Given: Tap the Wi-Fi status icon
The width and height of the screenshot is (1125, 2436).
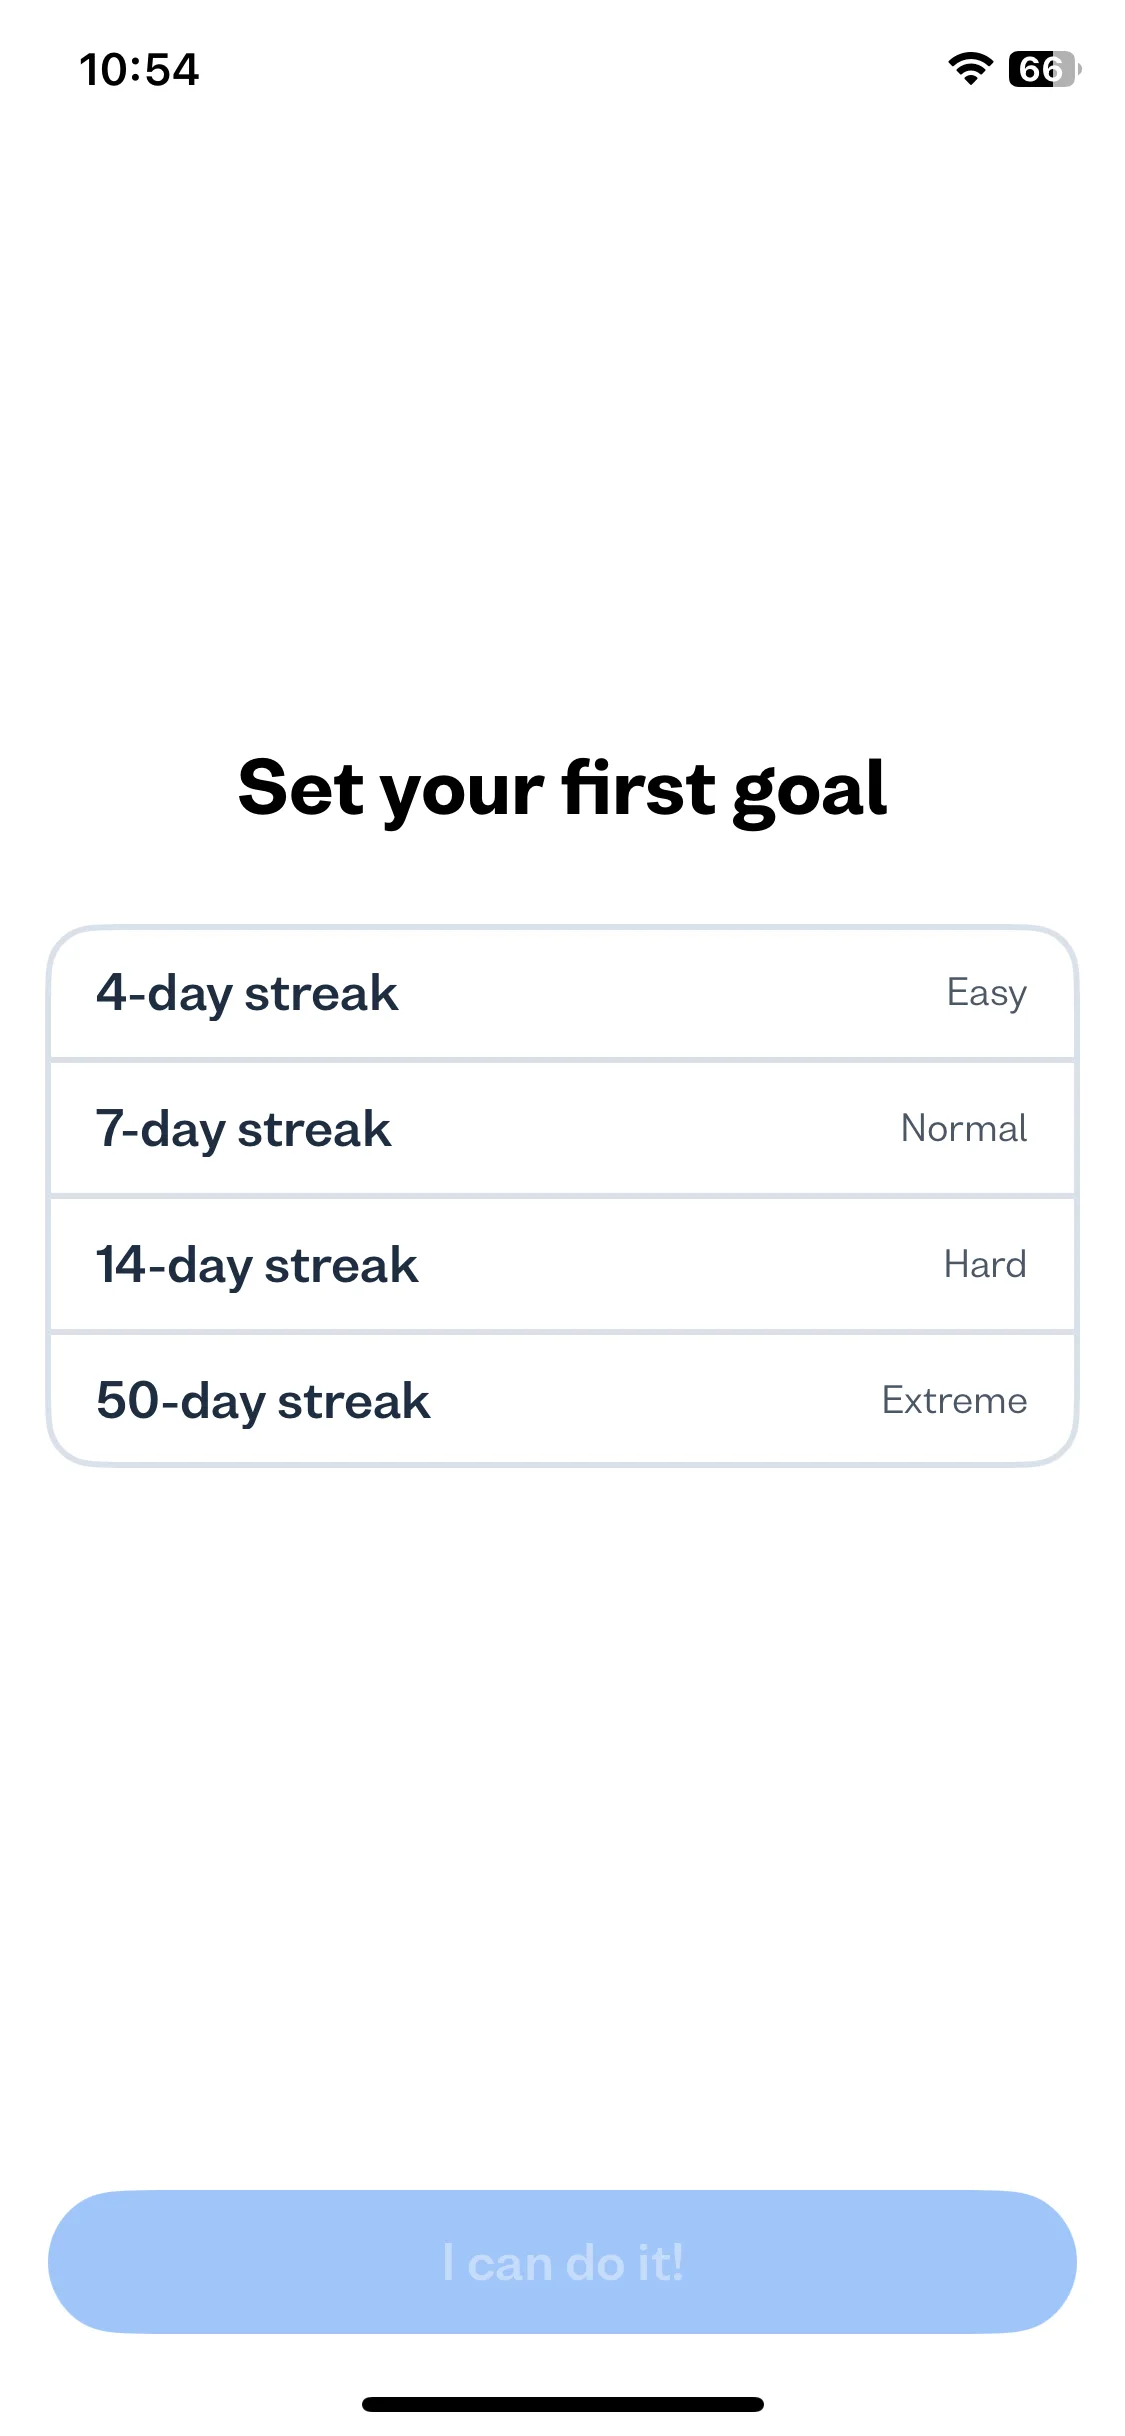Looking at the screenshot, I should point(970,69).
